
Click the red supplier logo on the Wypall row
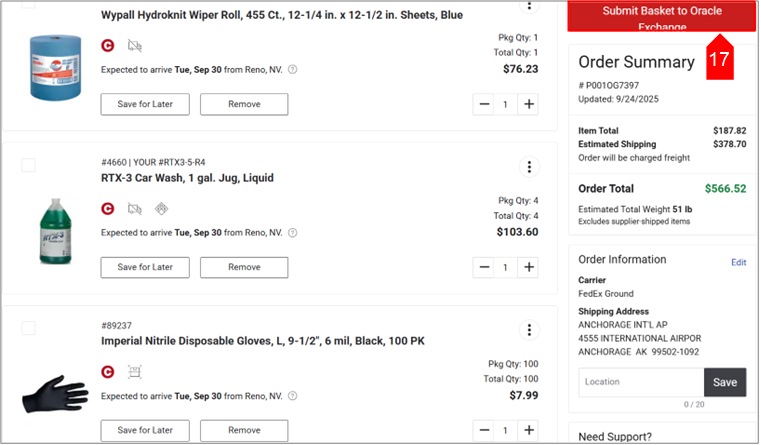coord(108,45)
